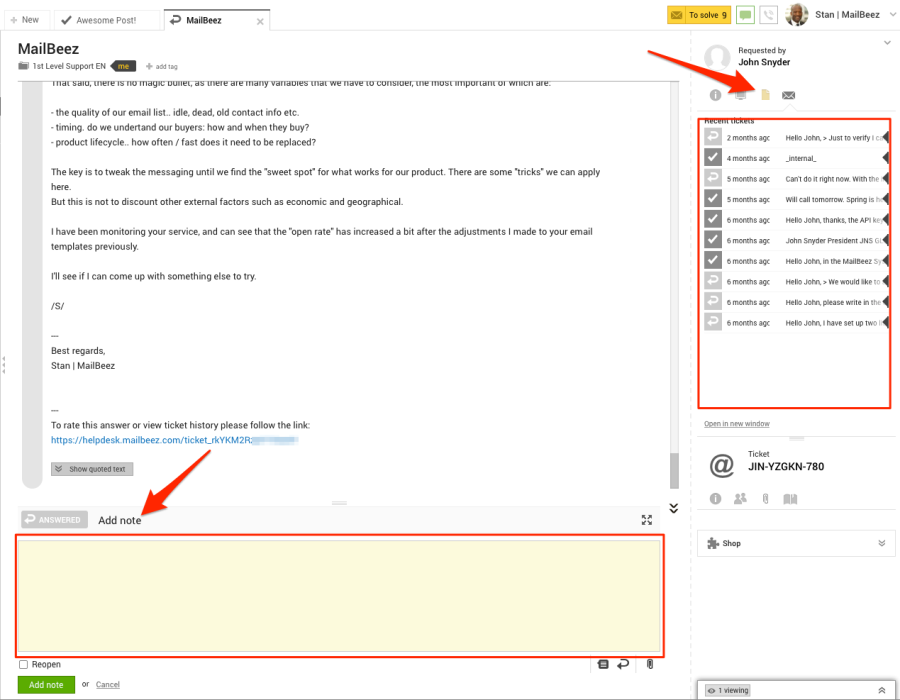Collapse requester panel chevron at top right
Viewport: 900px width, 700px height.
pos(887,43)
